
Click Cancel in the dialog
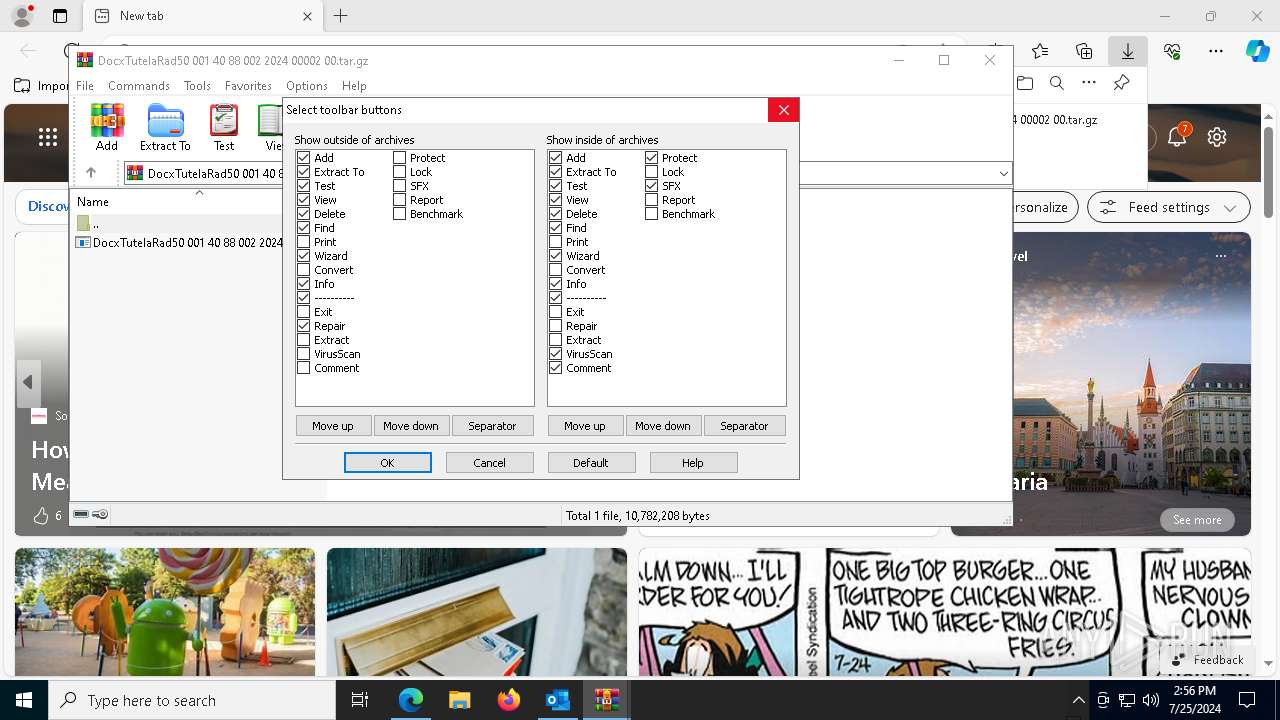[490, 463]
